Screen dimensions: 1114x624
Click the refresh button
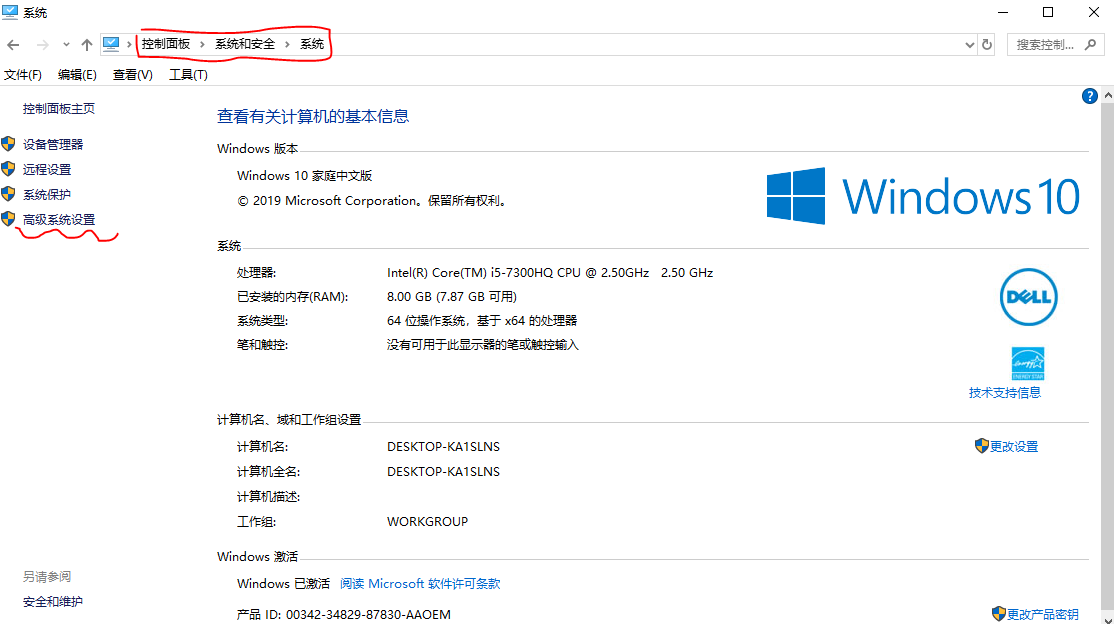pos(987,45)
